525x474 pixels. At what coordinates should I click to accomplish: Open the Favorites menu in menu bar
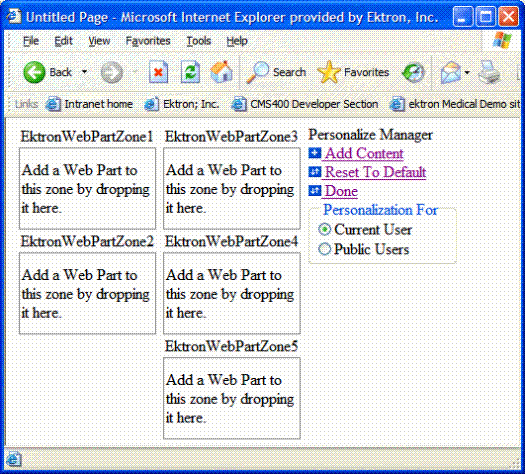point(148,41)
